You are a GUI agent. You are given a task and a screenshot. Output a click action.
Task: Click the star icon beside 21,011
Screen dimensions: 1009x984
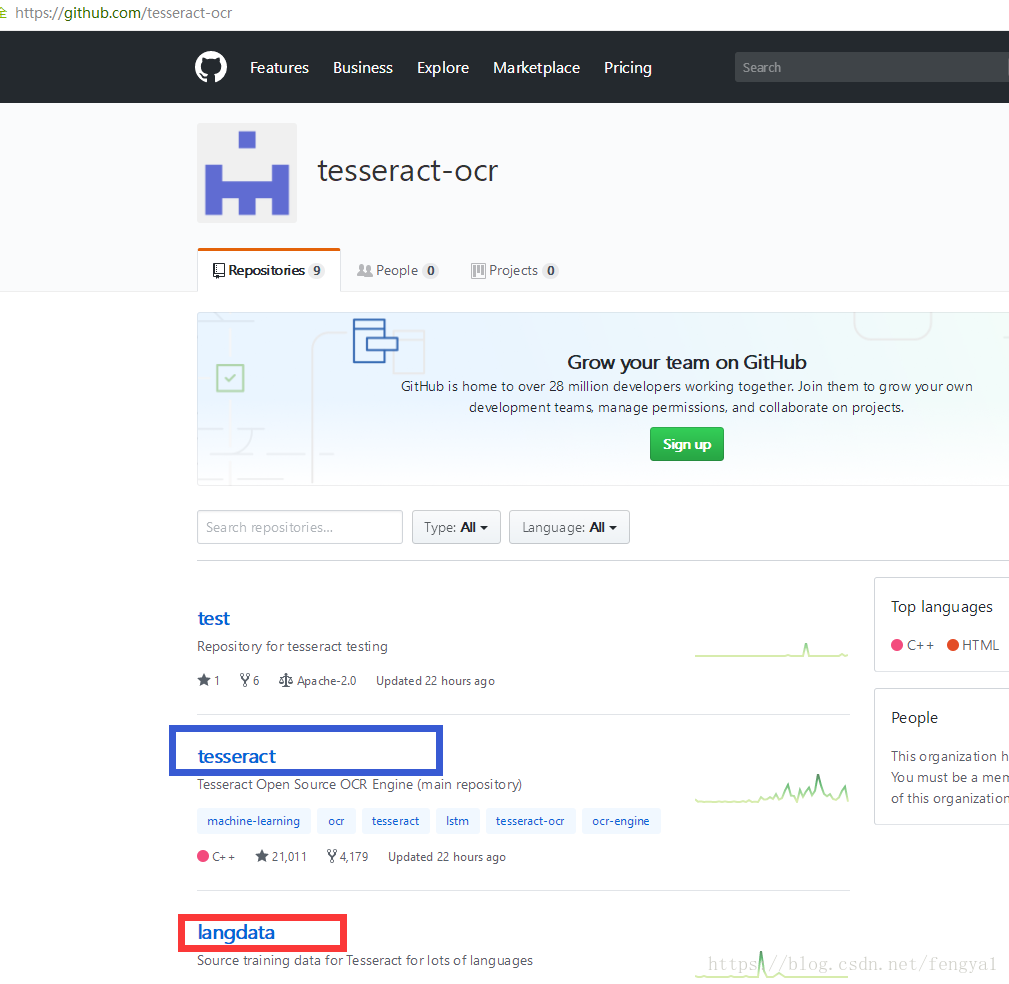coord(262,856)
